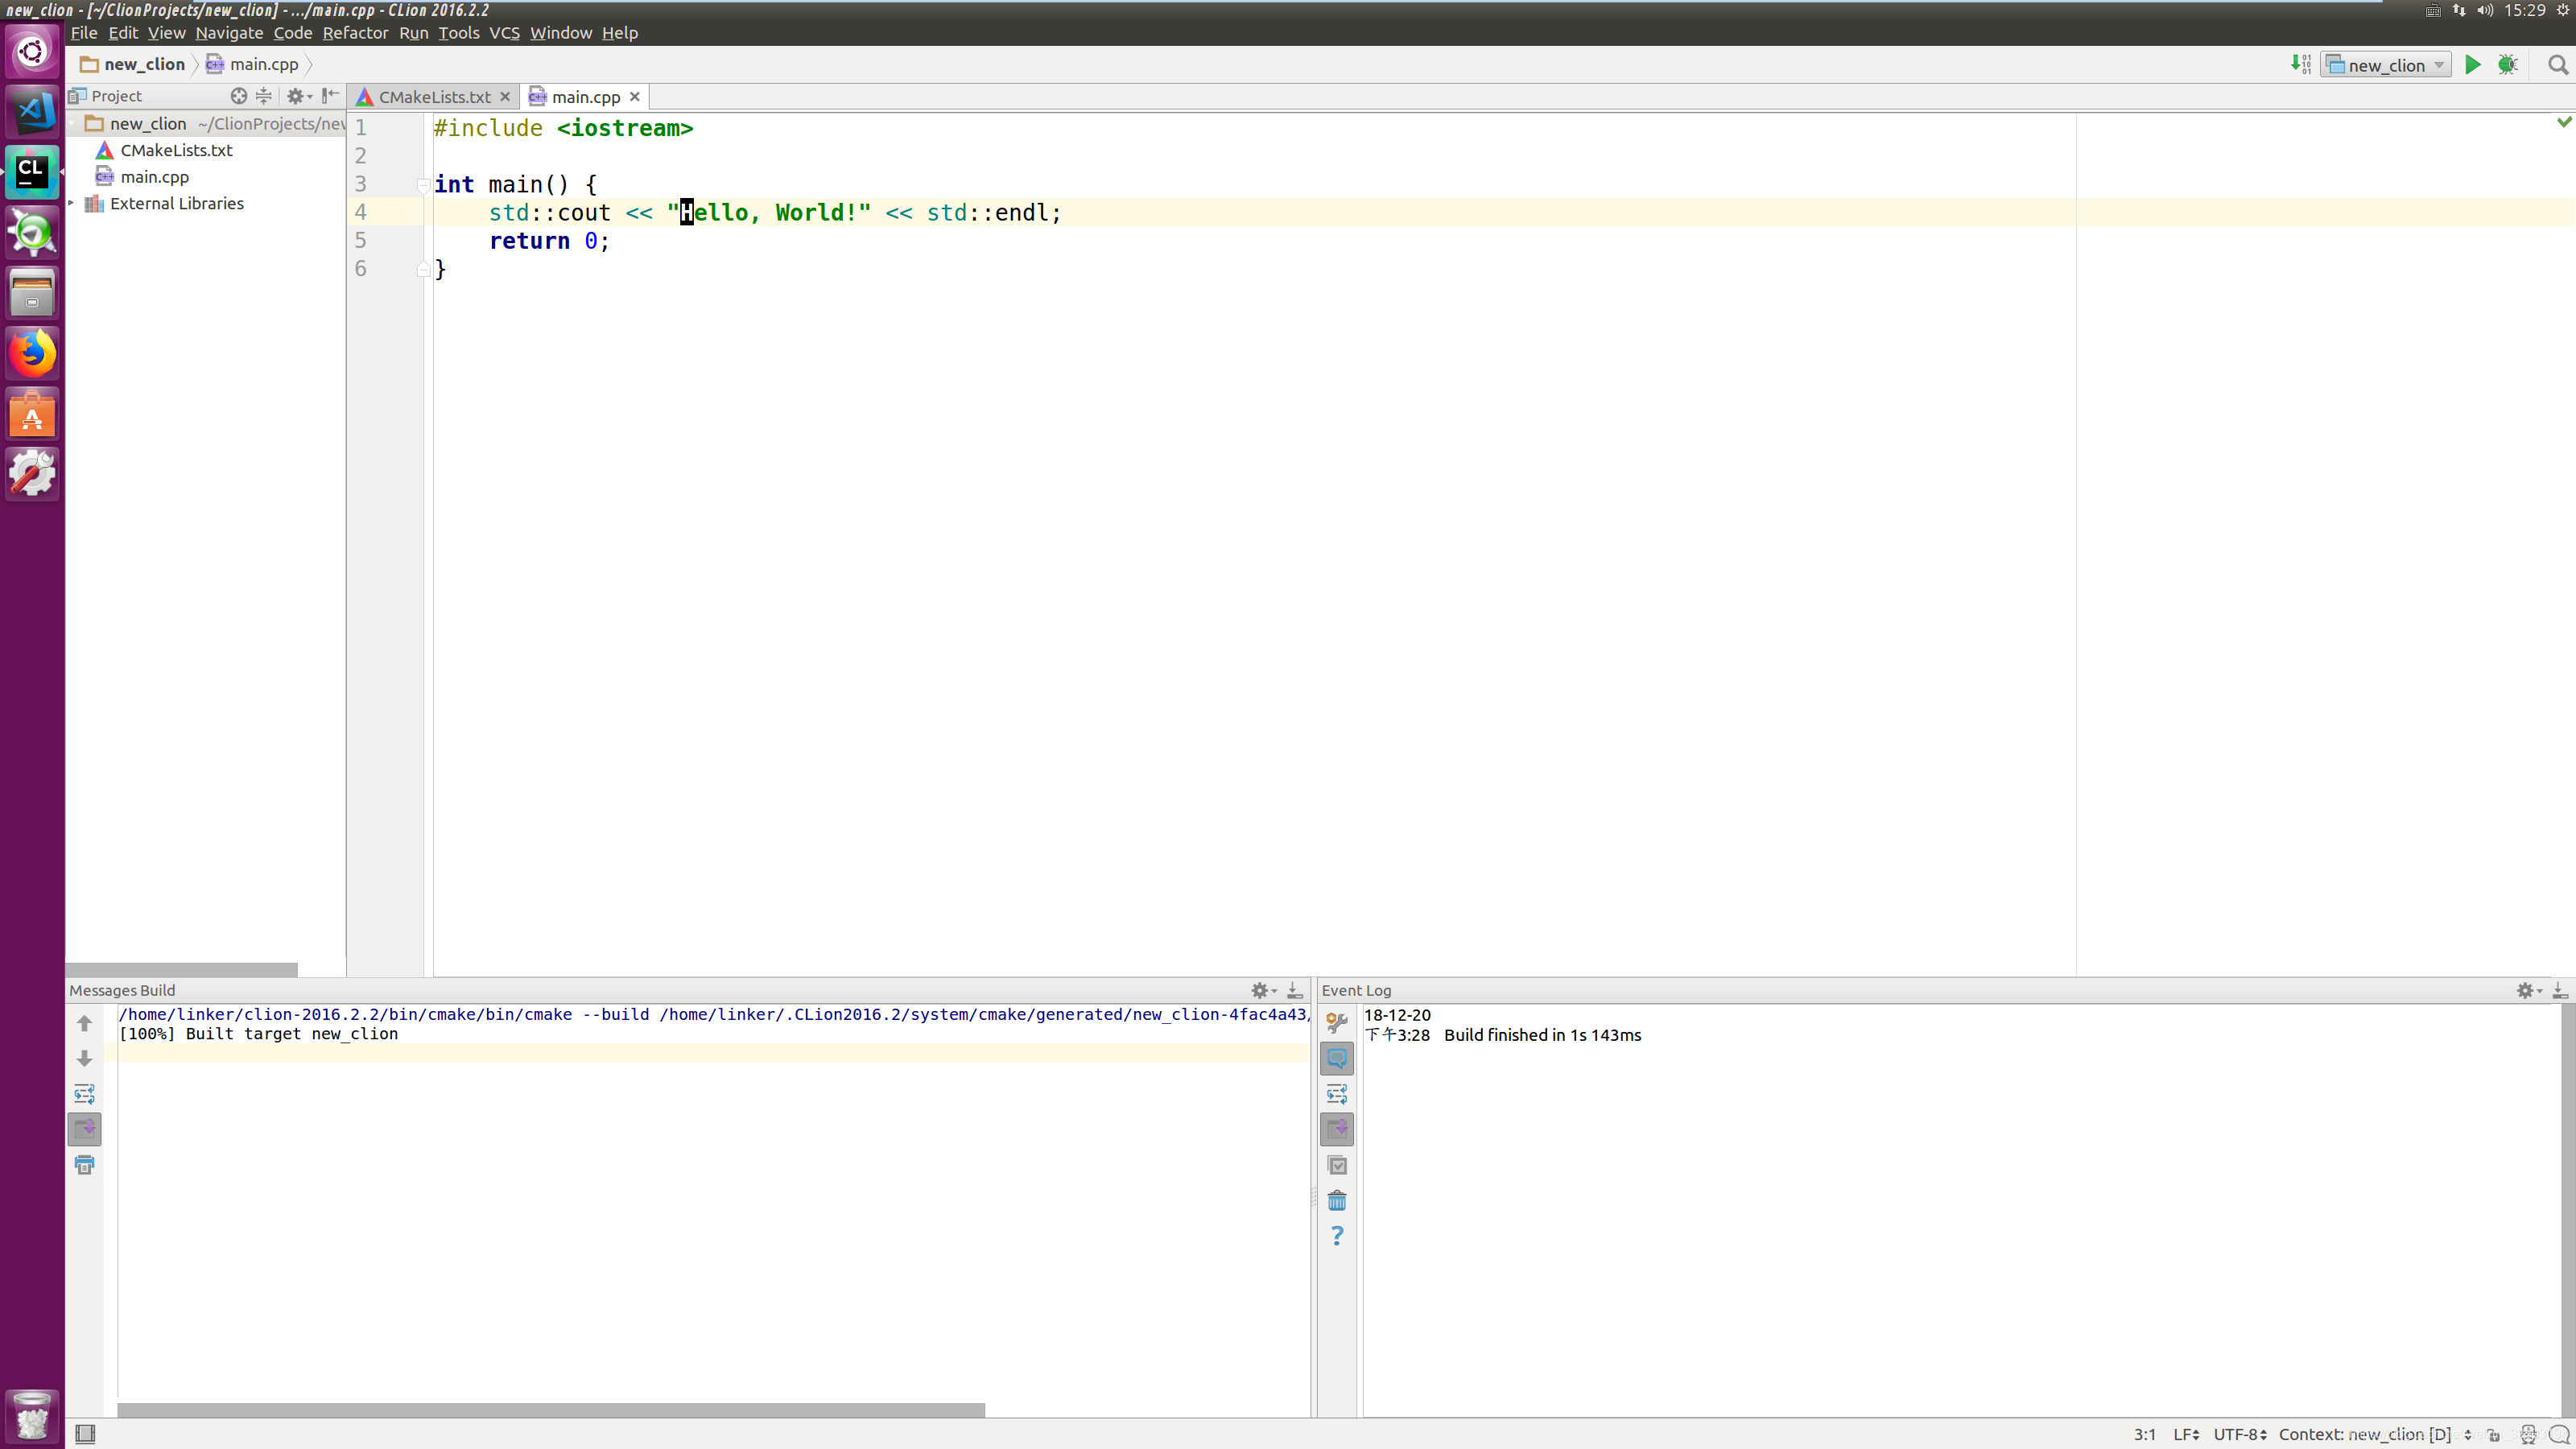This screenshot has height=1449, width=2576.
Task: Click the Mark all as read icon in Event Log
Action: coord(1337,1165)
